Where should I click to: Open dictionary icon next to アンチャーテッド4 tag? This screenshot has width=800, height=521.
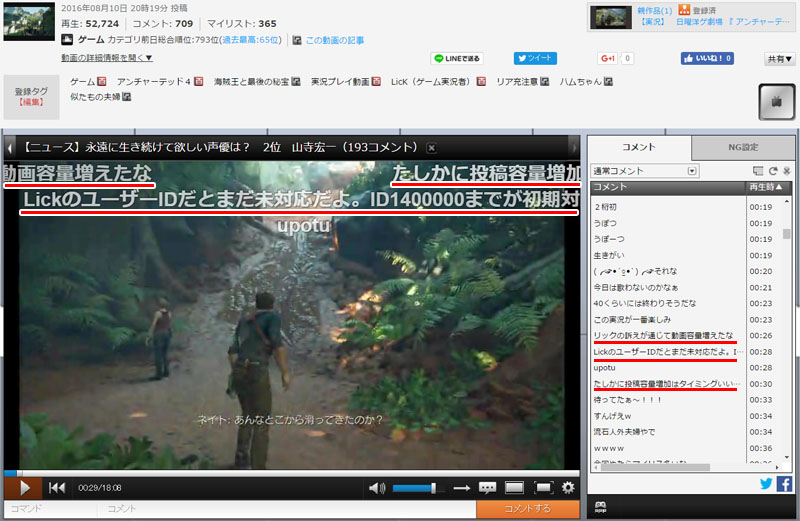tap(199, 82)
